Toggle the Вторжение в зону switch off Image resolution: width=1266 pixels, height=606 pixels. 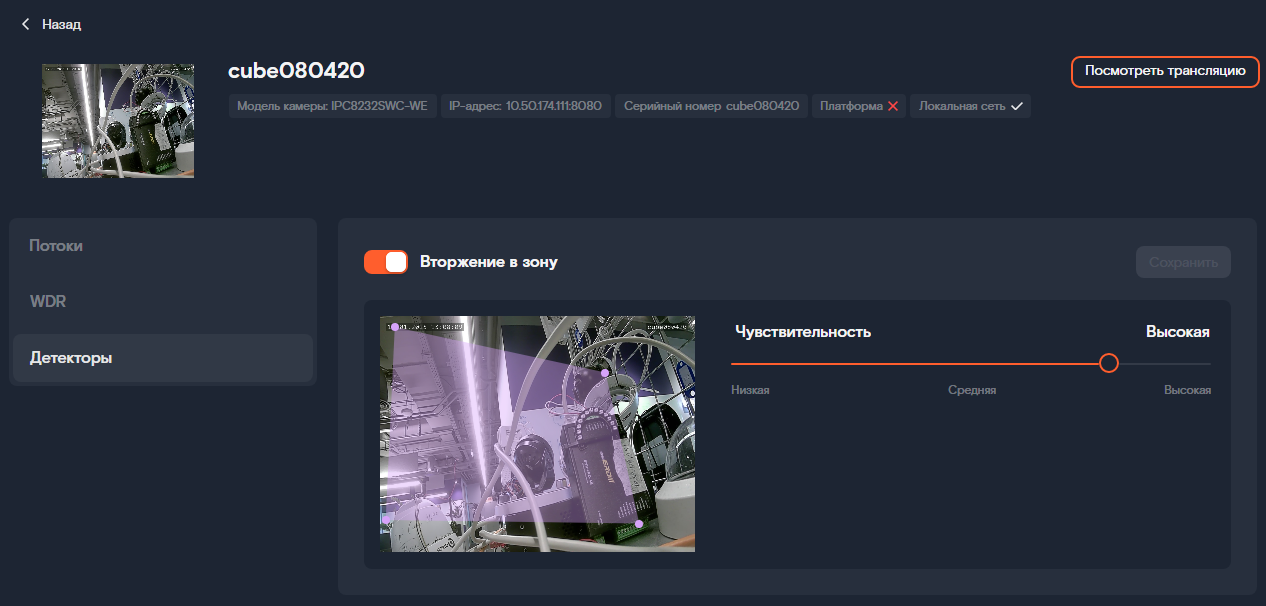point(386,262)
